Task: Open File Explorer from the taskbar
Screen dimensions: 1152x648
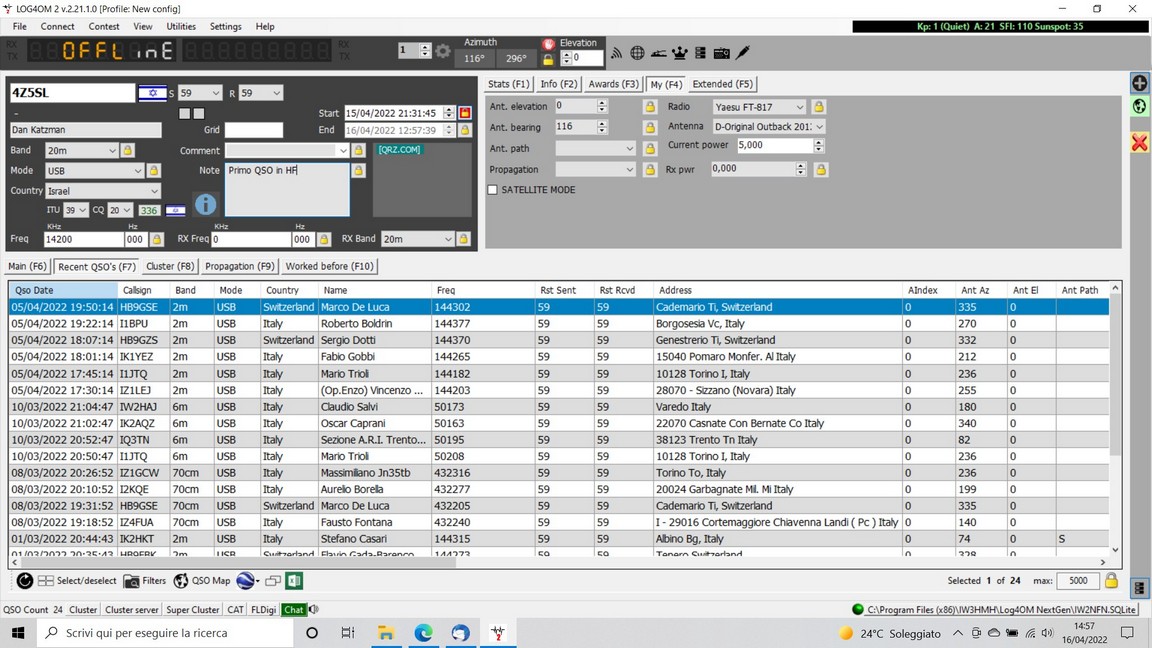Action: coord(386,633)
